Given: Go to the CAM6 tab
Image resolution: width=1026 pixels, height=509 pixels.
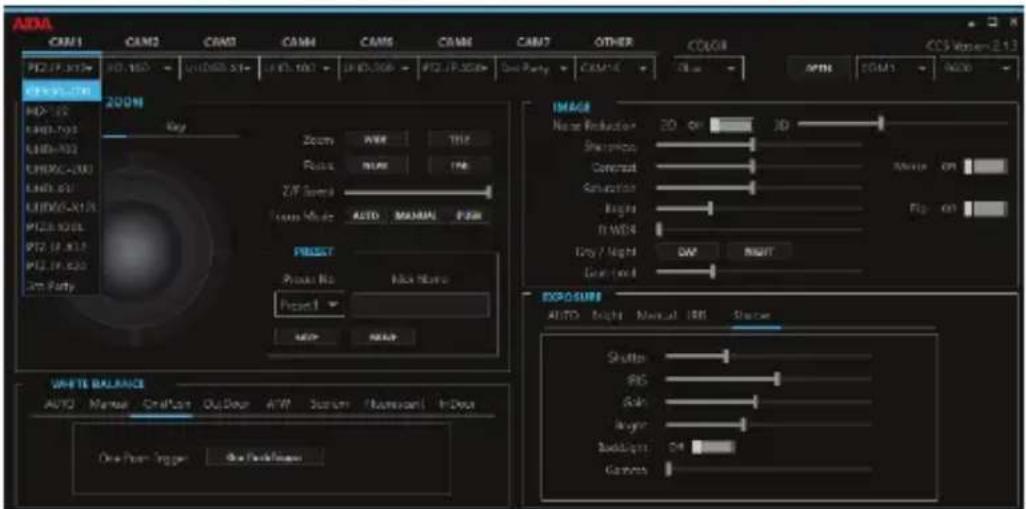Looking at the screenshot, I should (x=455, y=42).
